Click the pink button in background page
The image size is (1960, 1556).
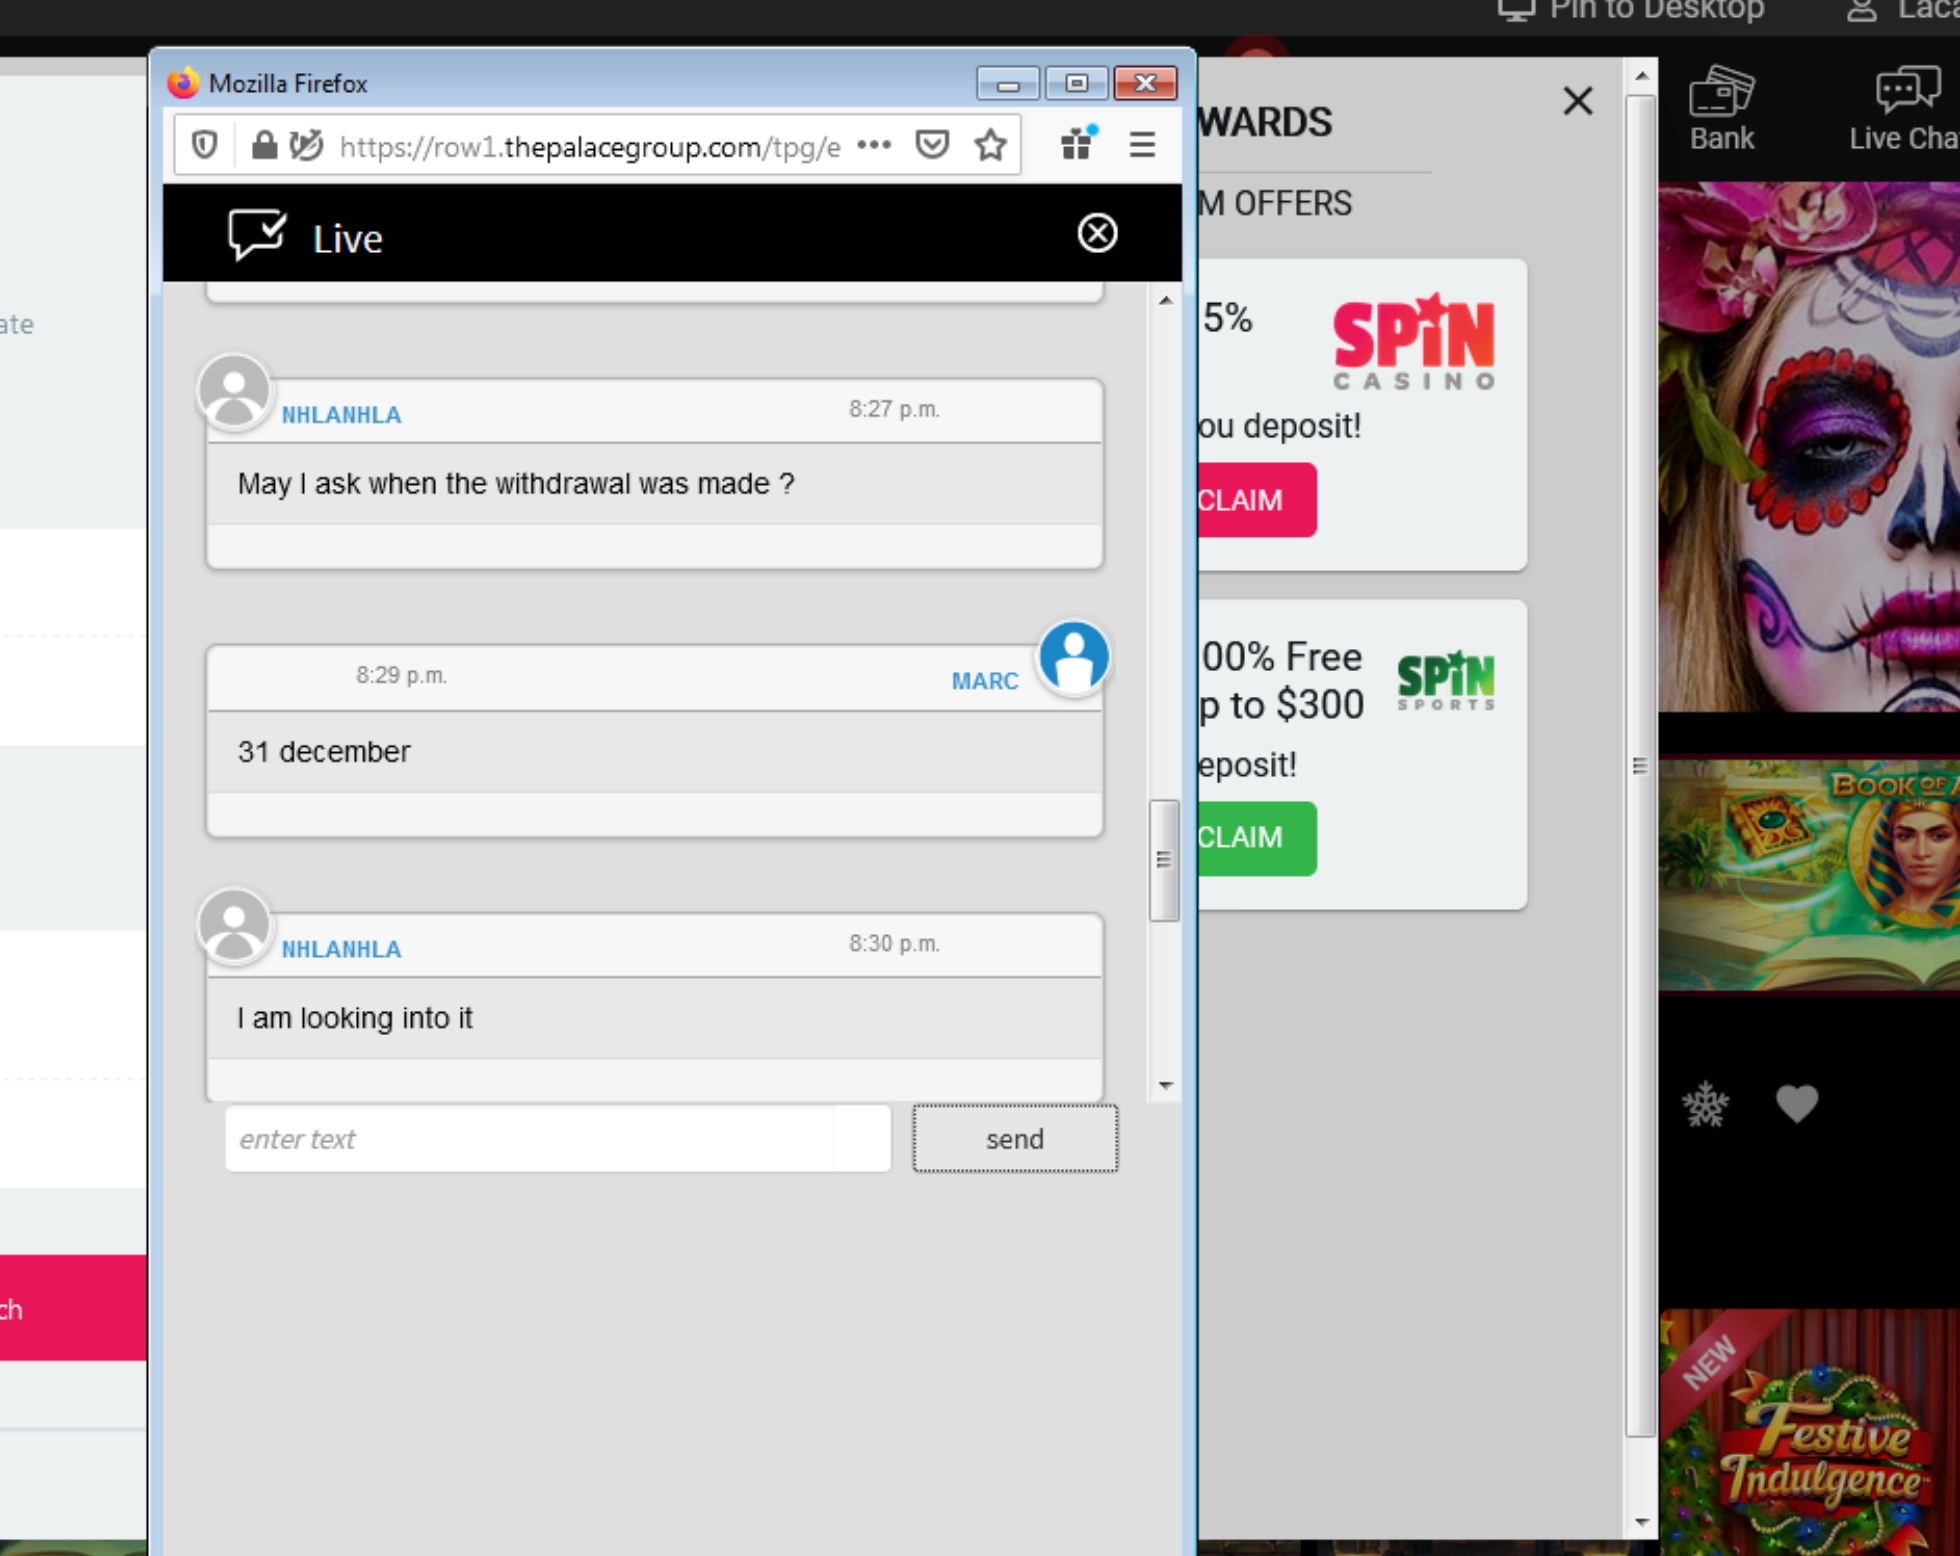pyautogui.click(x=73, y=1308)
